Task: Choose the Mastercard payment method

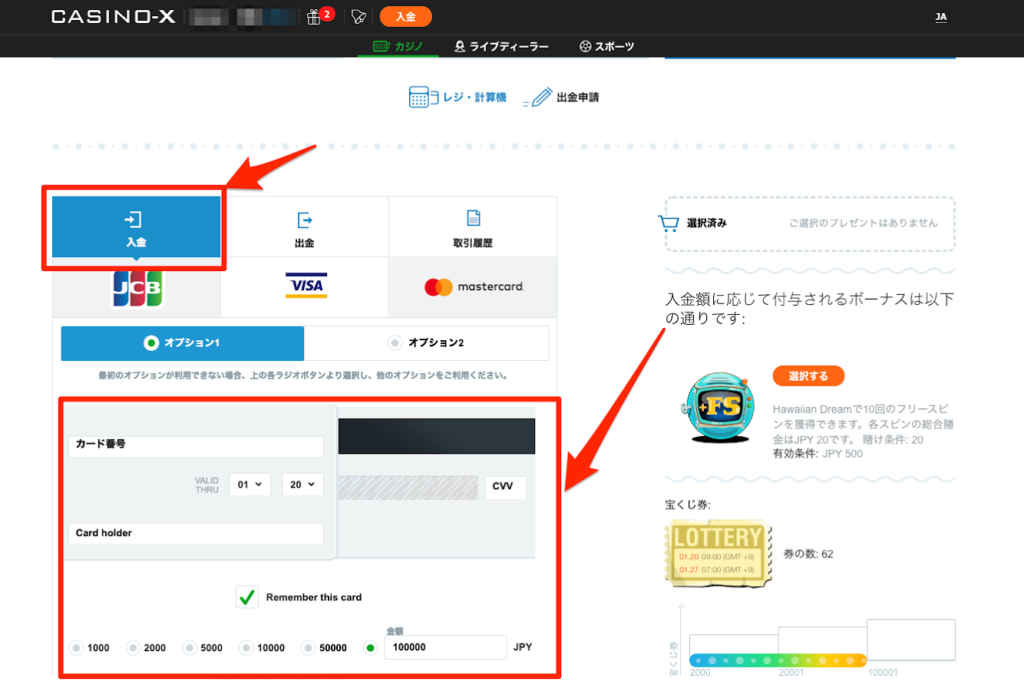Action: 473,287
